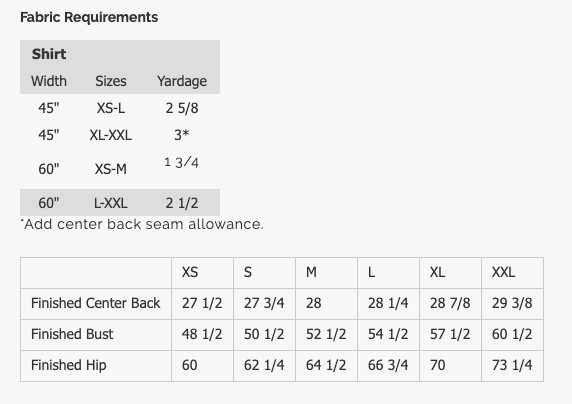Click the 28 7/8 center back measurement
Image resolution: width=572 pixels, height=404 pixels.
[450, 303]
